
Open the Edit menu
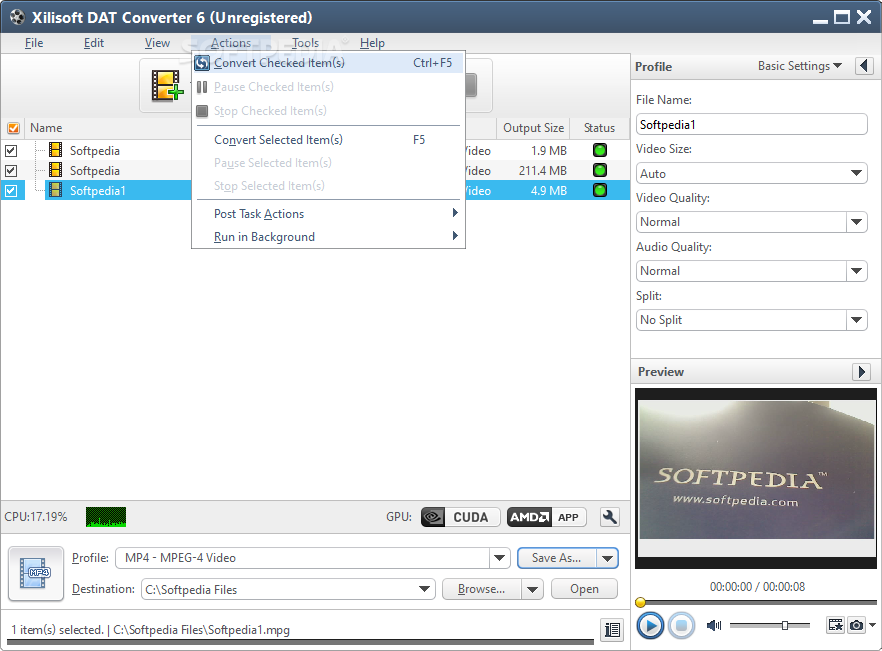[x=93, y=43]
